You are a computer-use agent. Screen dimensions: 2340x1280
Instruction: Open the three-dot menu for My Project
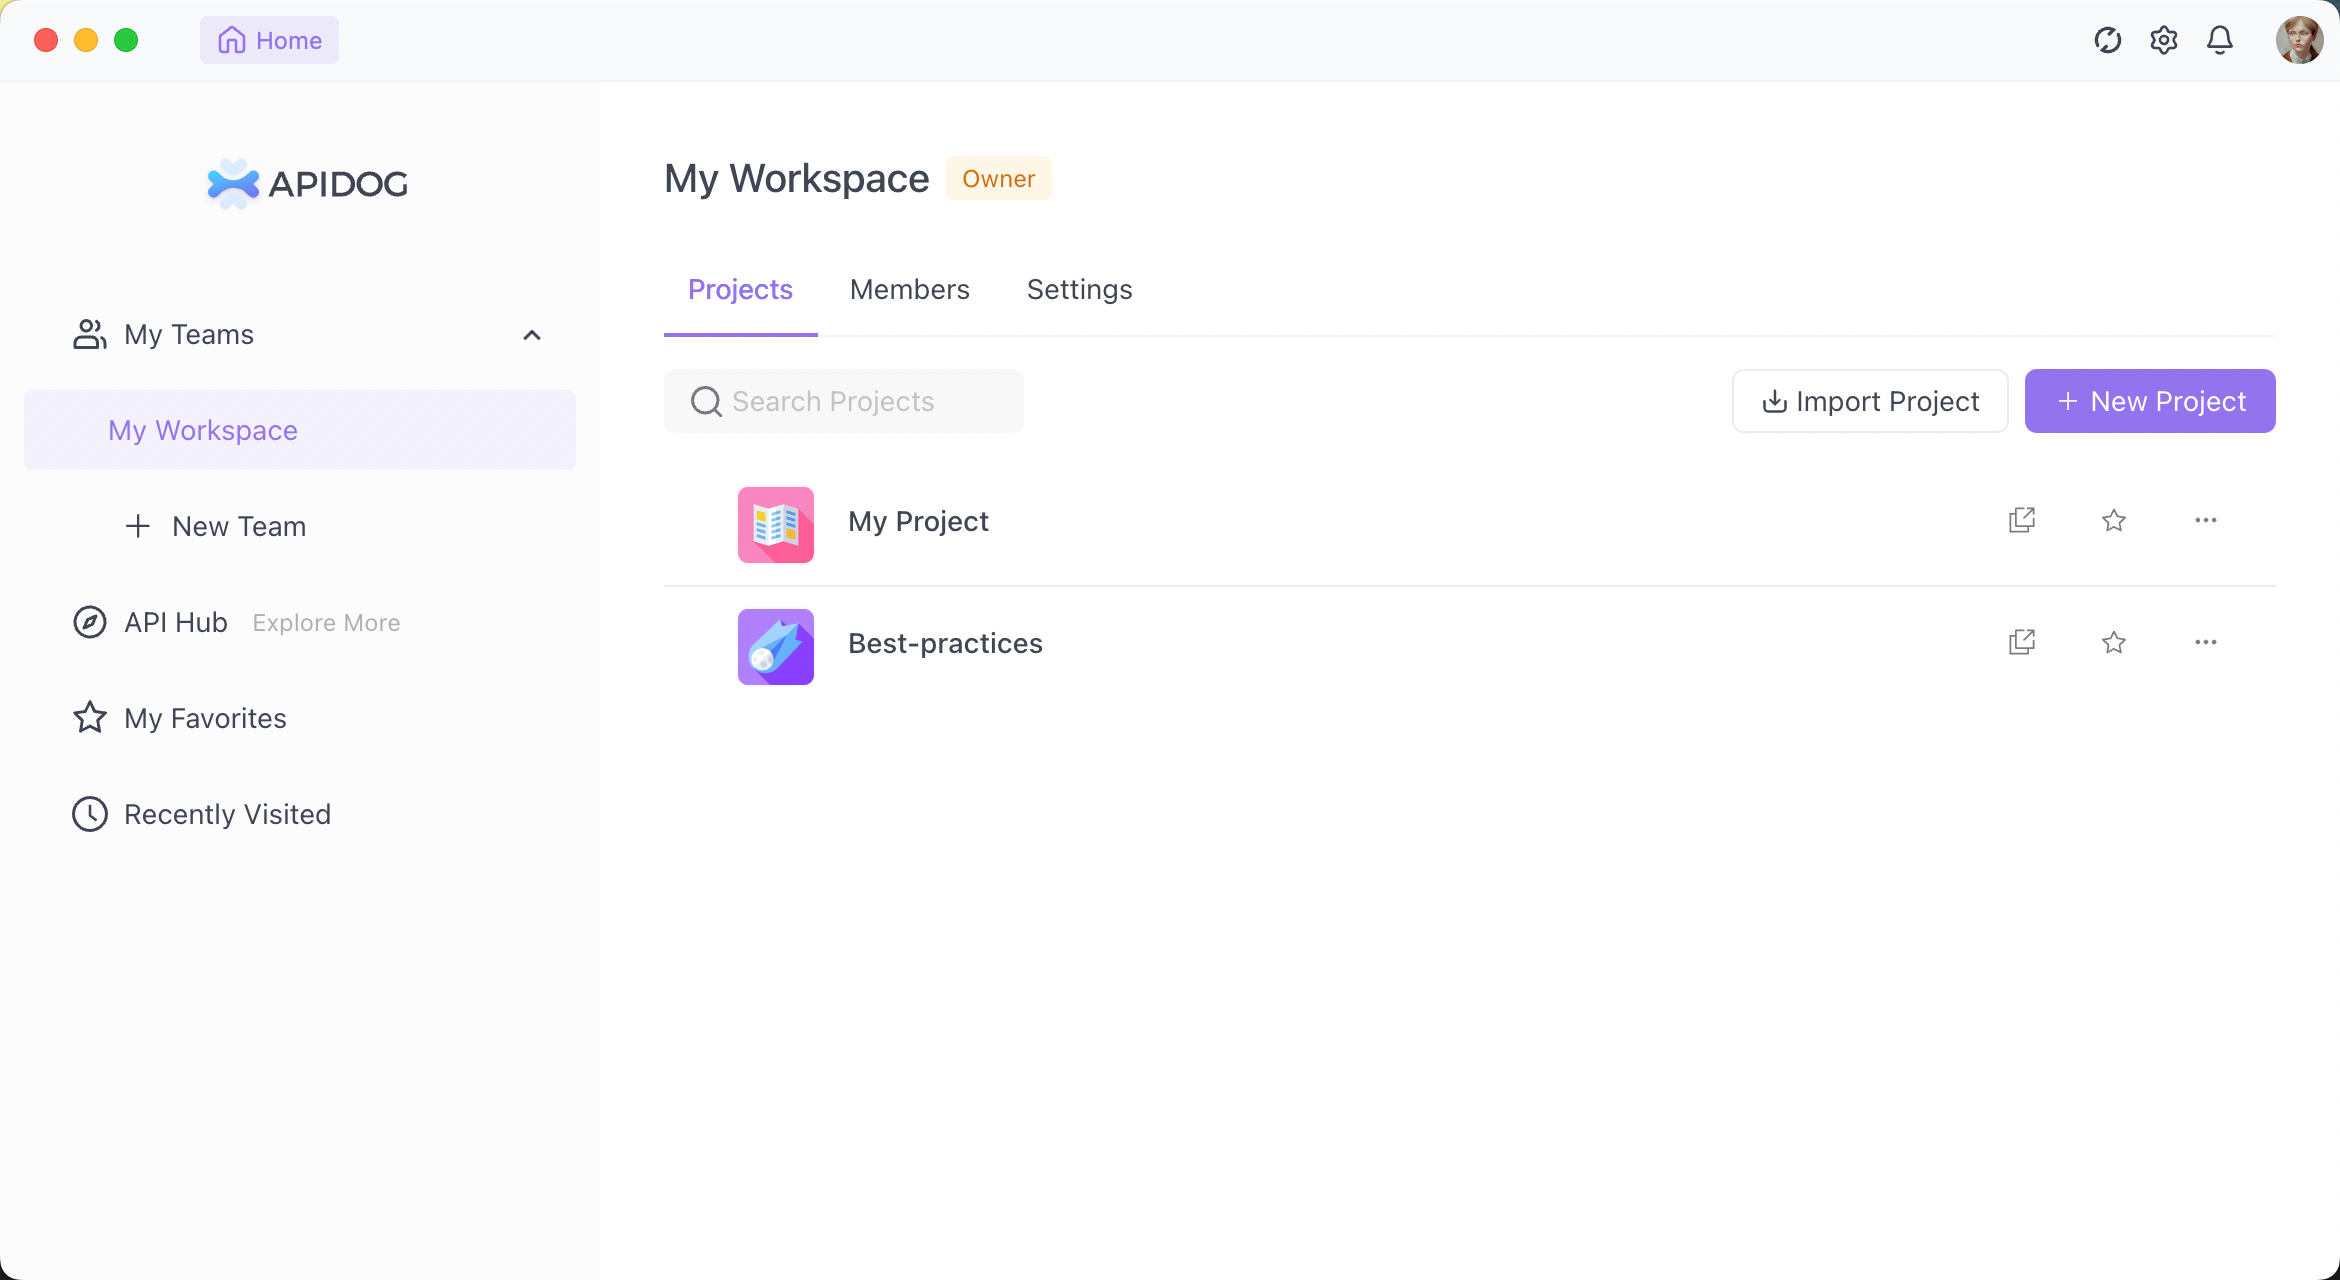[2205, 520]
